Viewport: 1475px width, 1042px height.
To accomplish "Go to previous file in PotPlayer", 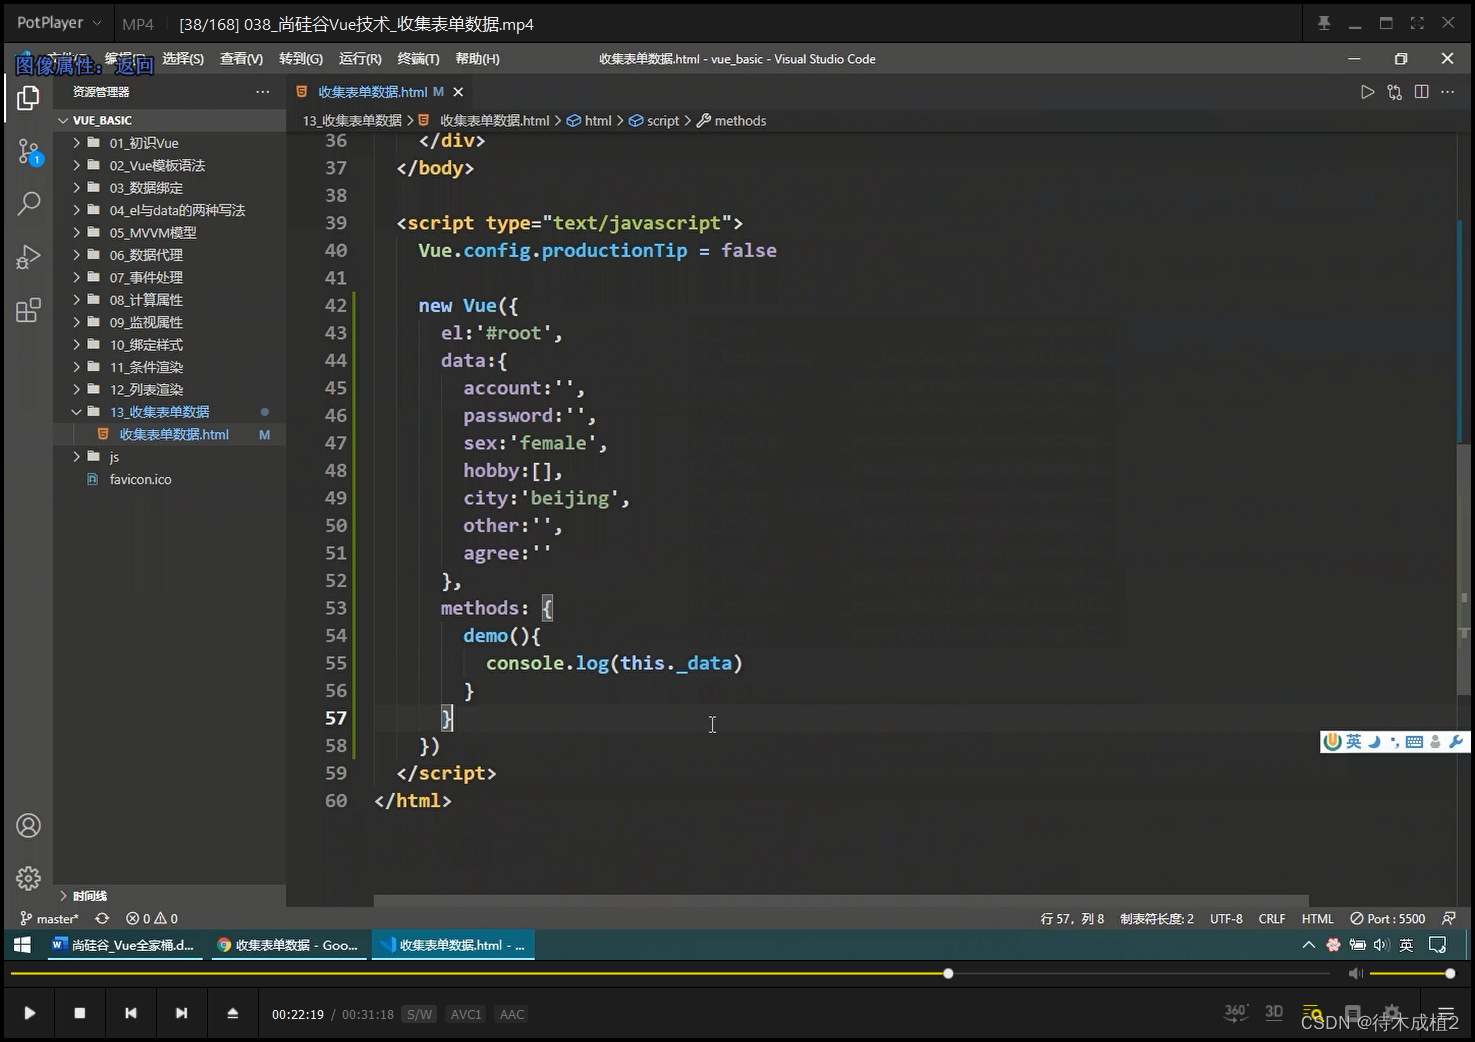I will click(131, 1013).
